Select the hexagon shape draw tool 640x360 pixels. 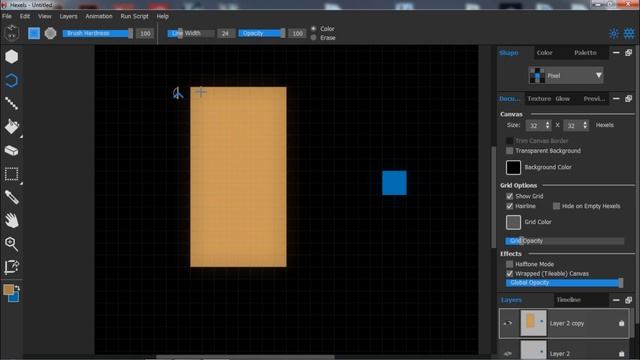pyautogui.click(x=11, y=57)
